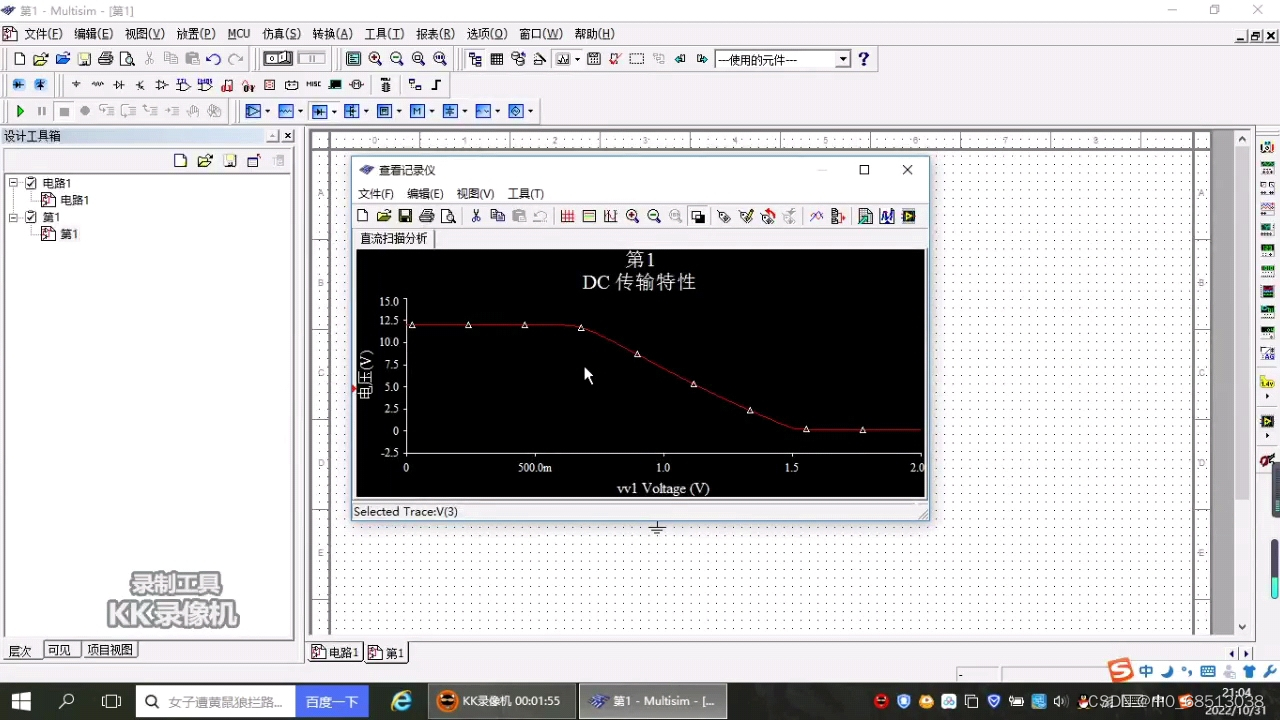Open 工具(T) menu in Grapher window
This screenshot has height=720, width=1280.
tap(526, 194)
